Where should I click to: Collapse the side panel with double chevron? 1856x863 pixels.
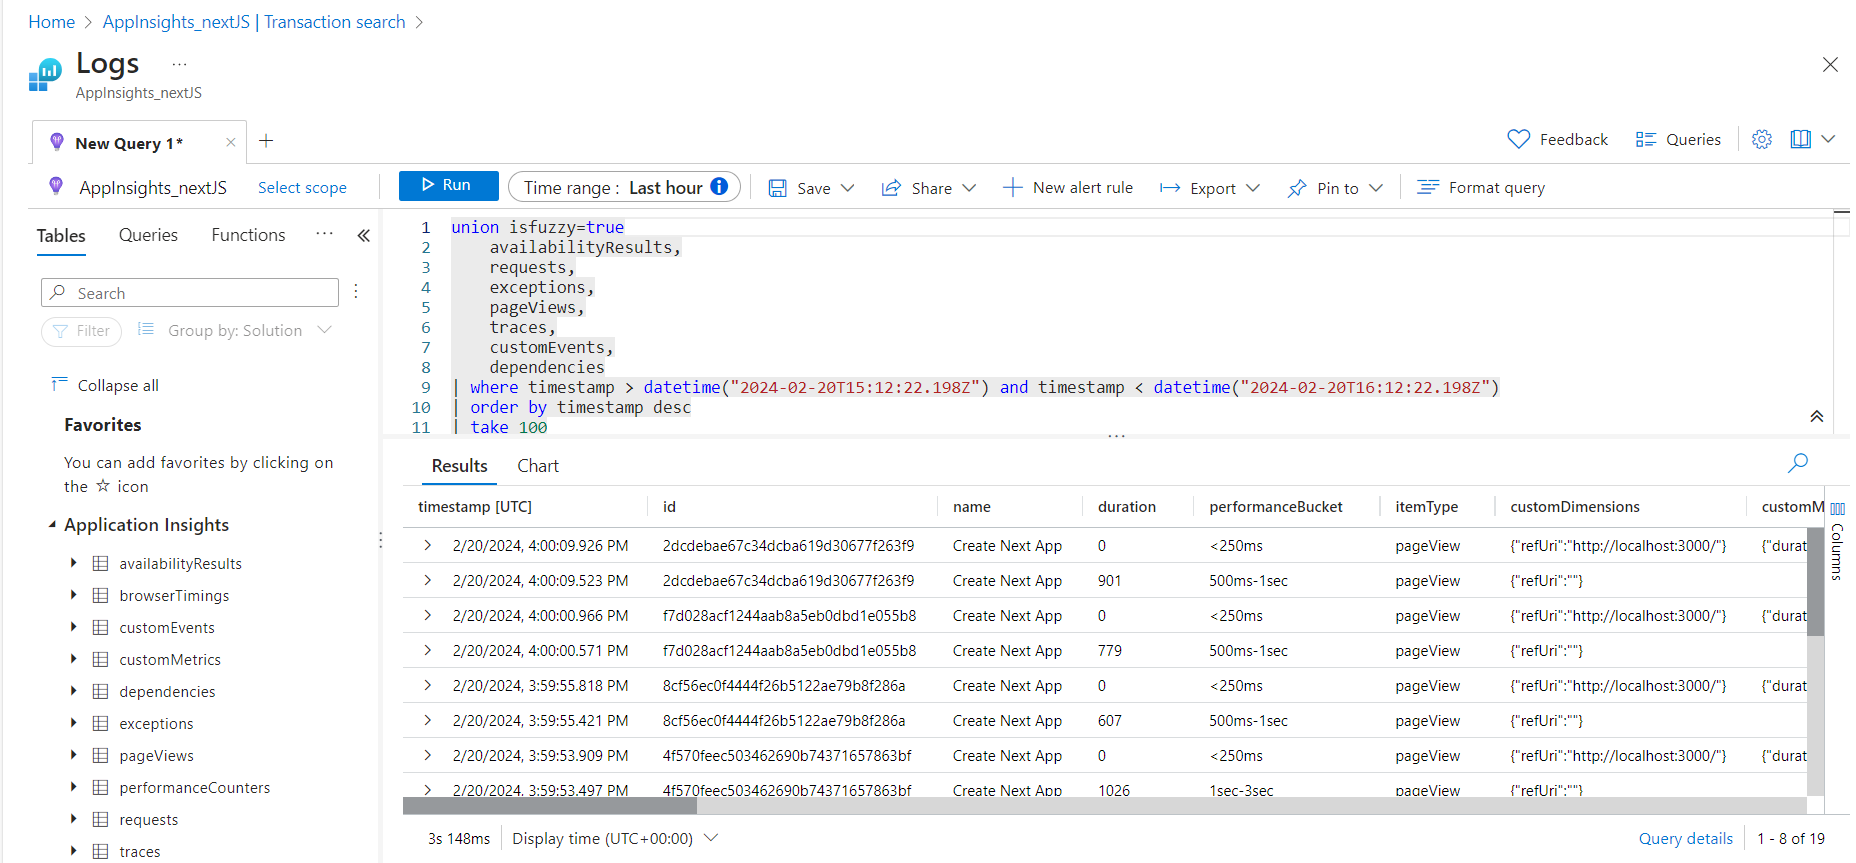coord(364,235)
